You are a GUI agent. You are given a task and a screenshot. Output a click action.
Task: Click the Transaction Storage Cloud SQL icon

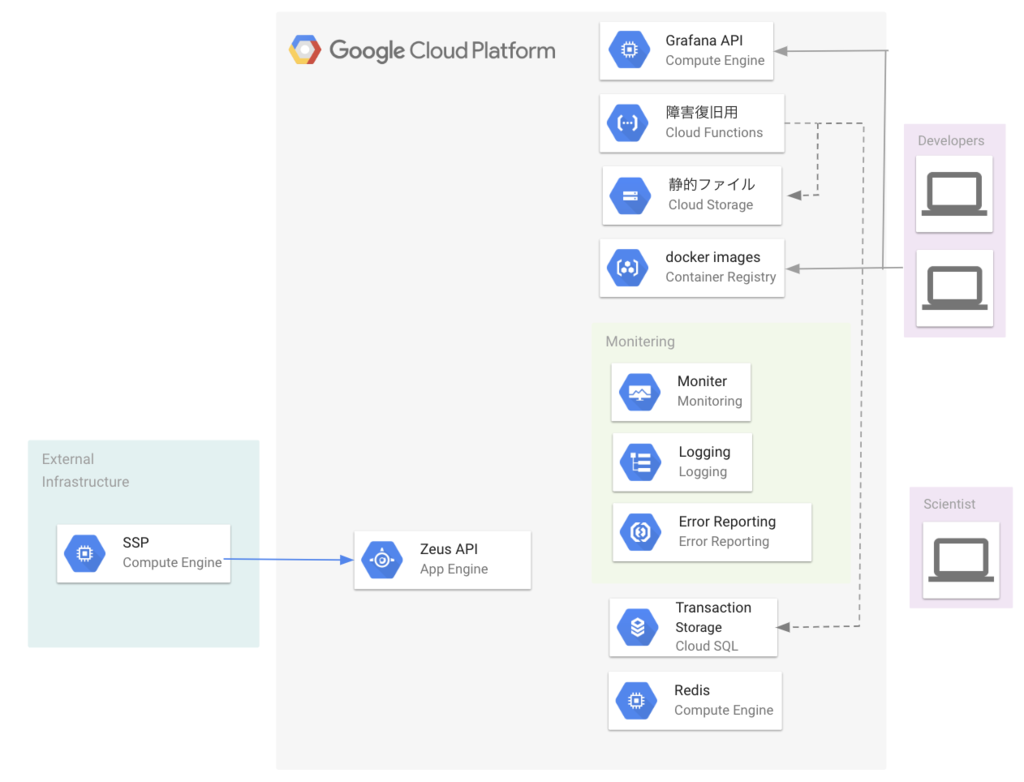pos(637,627)
